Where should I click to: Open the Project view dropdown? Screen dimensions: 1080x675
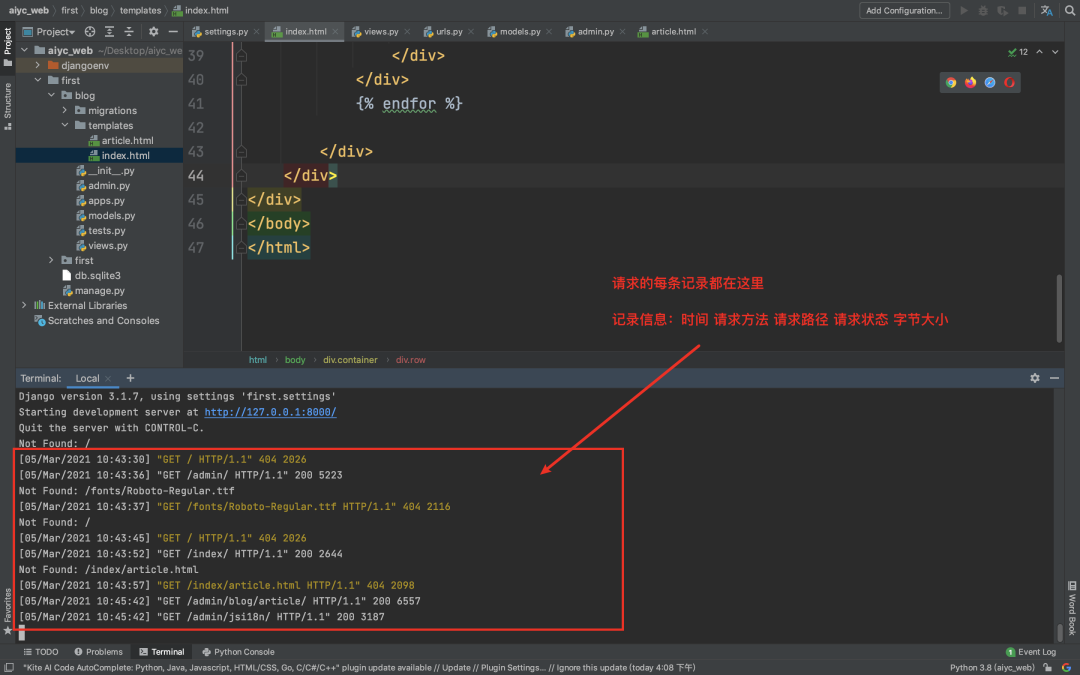click(x=48, y=32)
